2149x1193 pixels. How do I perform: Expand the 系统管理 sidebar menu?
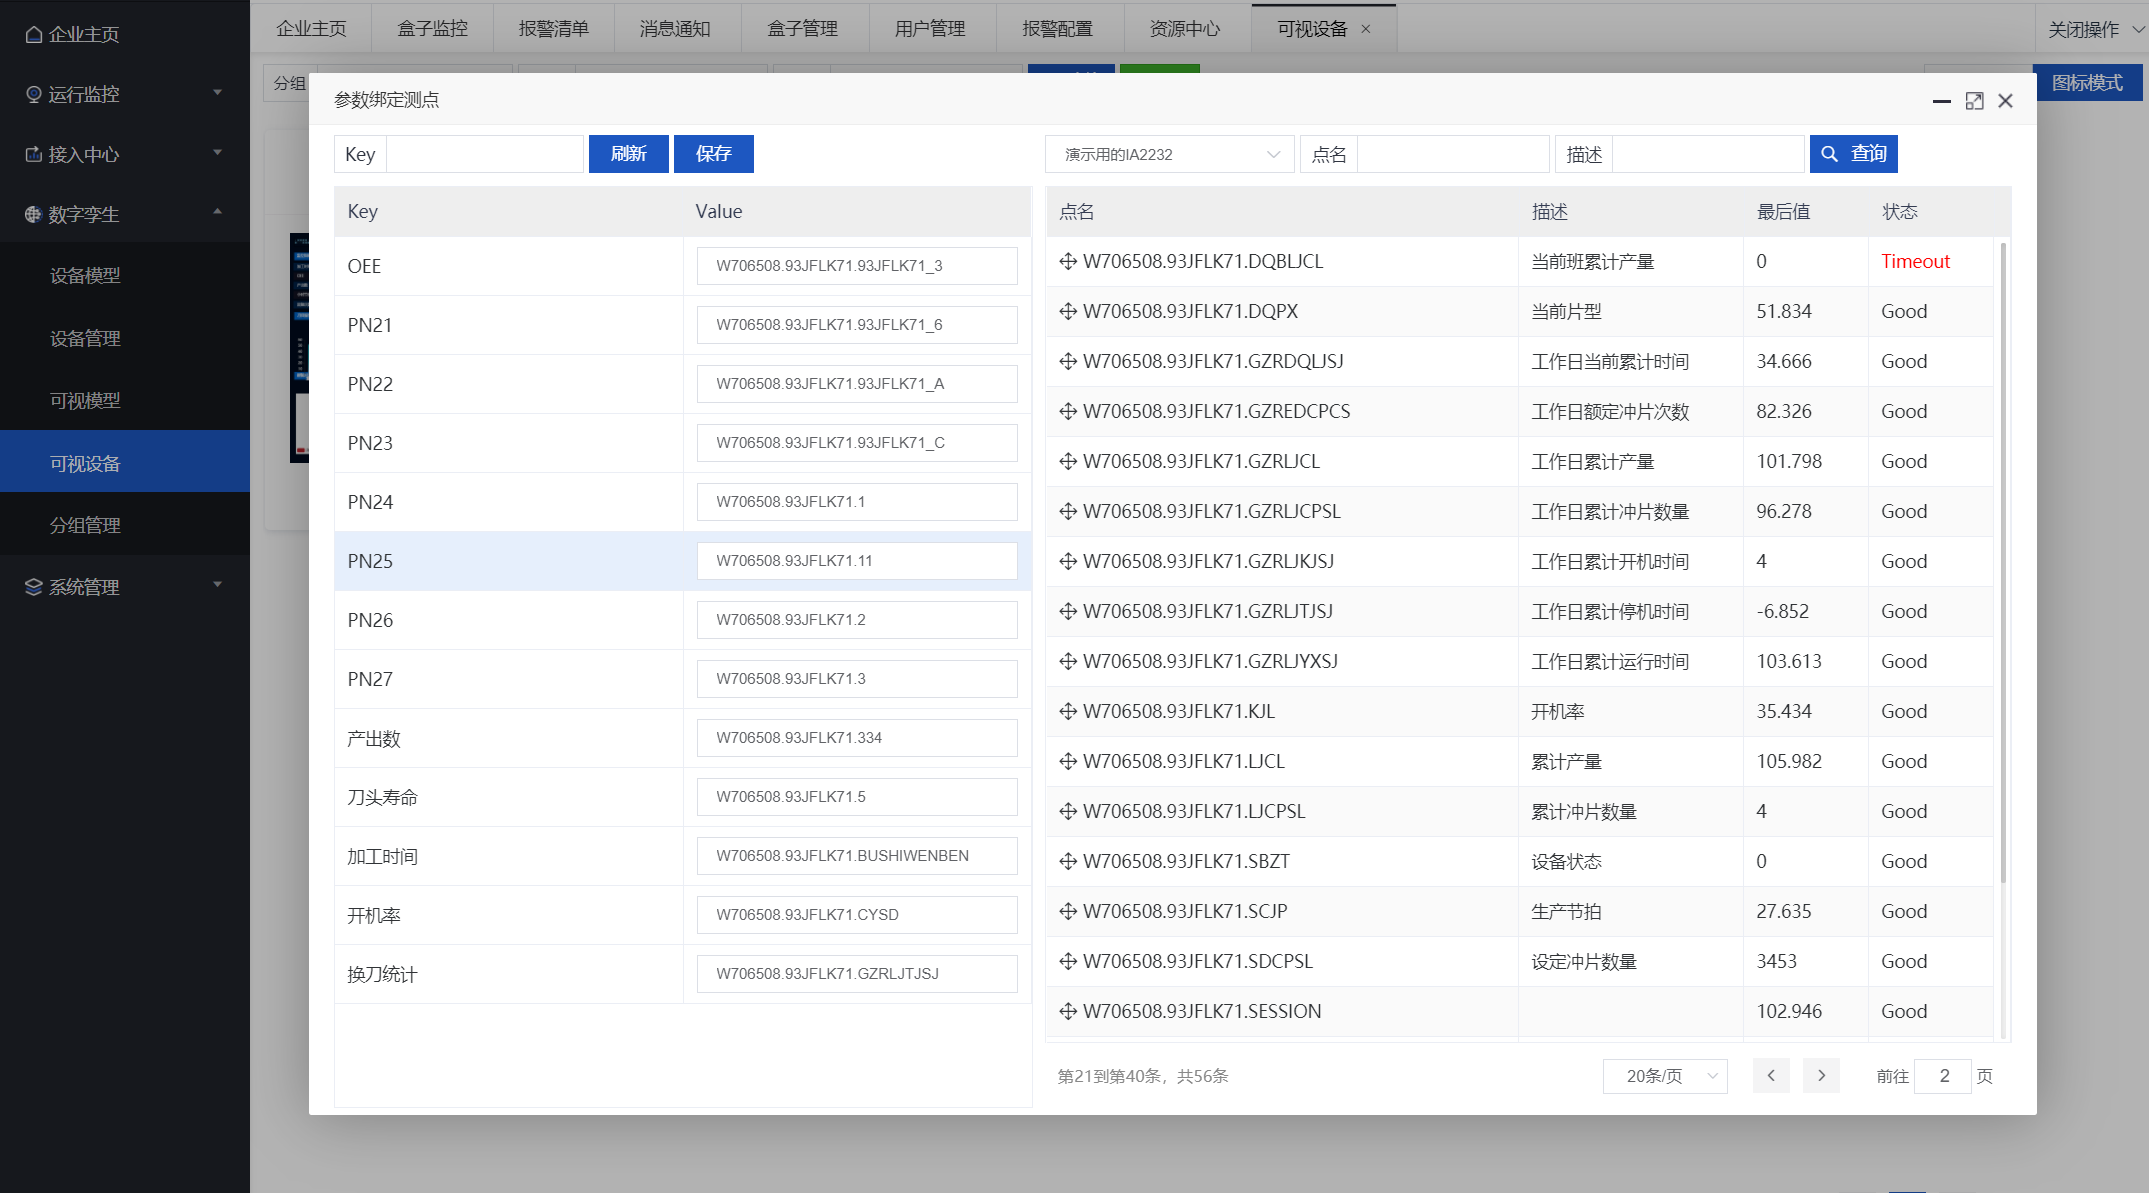pyautogui.click(x=124, y=587)
